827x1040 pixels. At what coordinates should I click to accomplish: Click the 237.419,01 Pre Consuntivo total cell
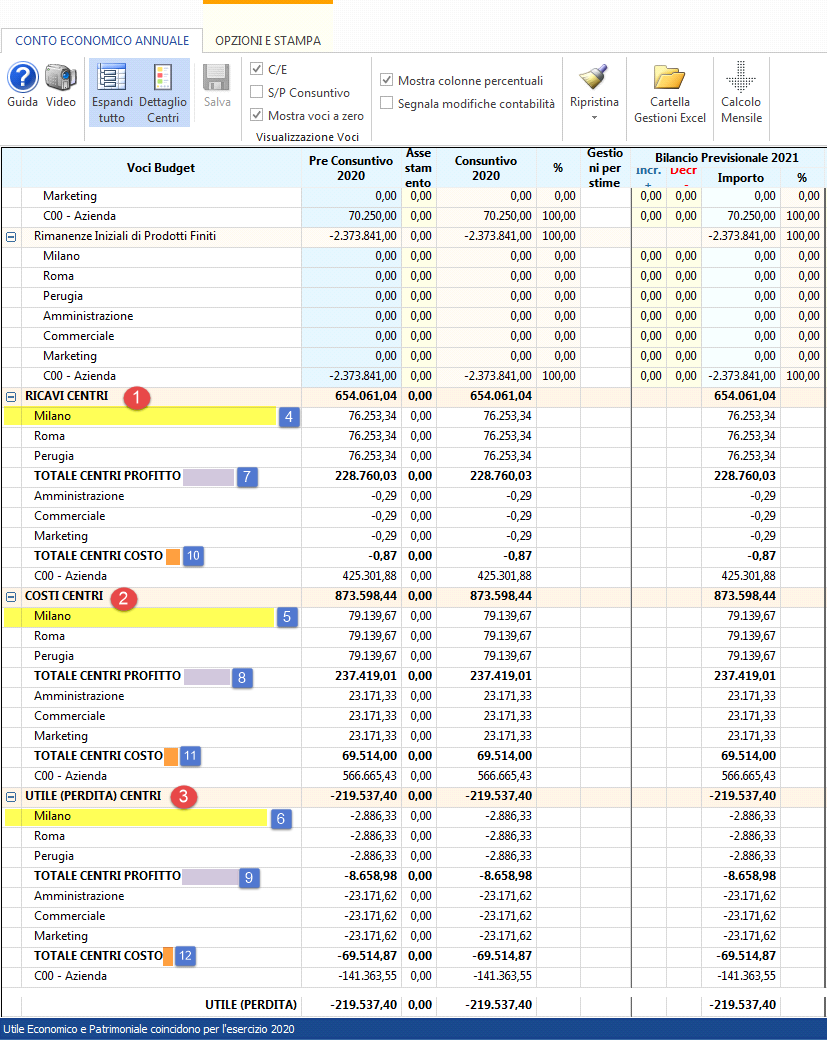pos(351,676)
